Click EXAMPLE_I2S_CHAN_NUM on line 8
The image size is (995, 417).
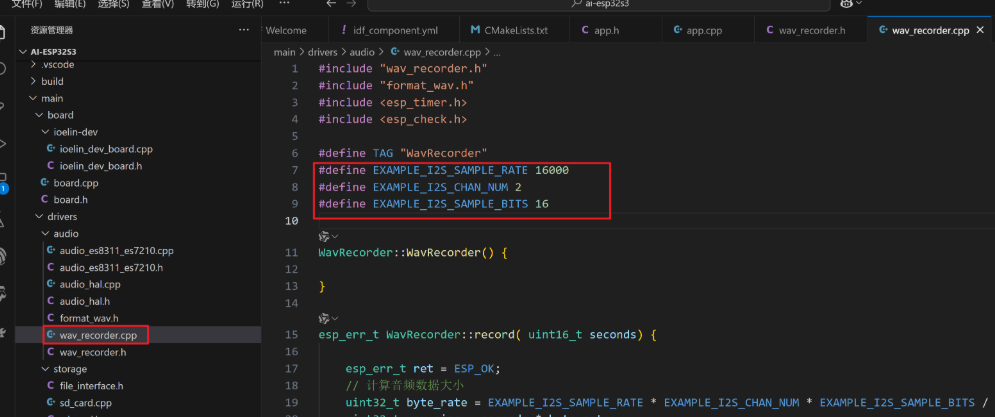coord(440,187)
